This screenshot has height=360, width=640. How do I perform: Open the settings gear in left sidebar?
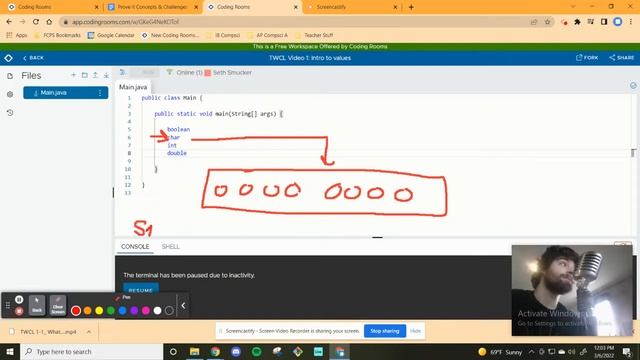[x=10, y=94]
